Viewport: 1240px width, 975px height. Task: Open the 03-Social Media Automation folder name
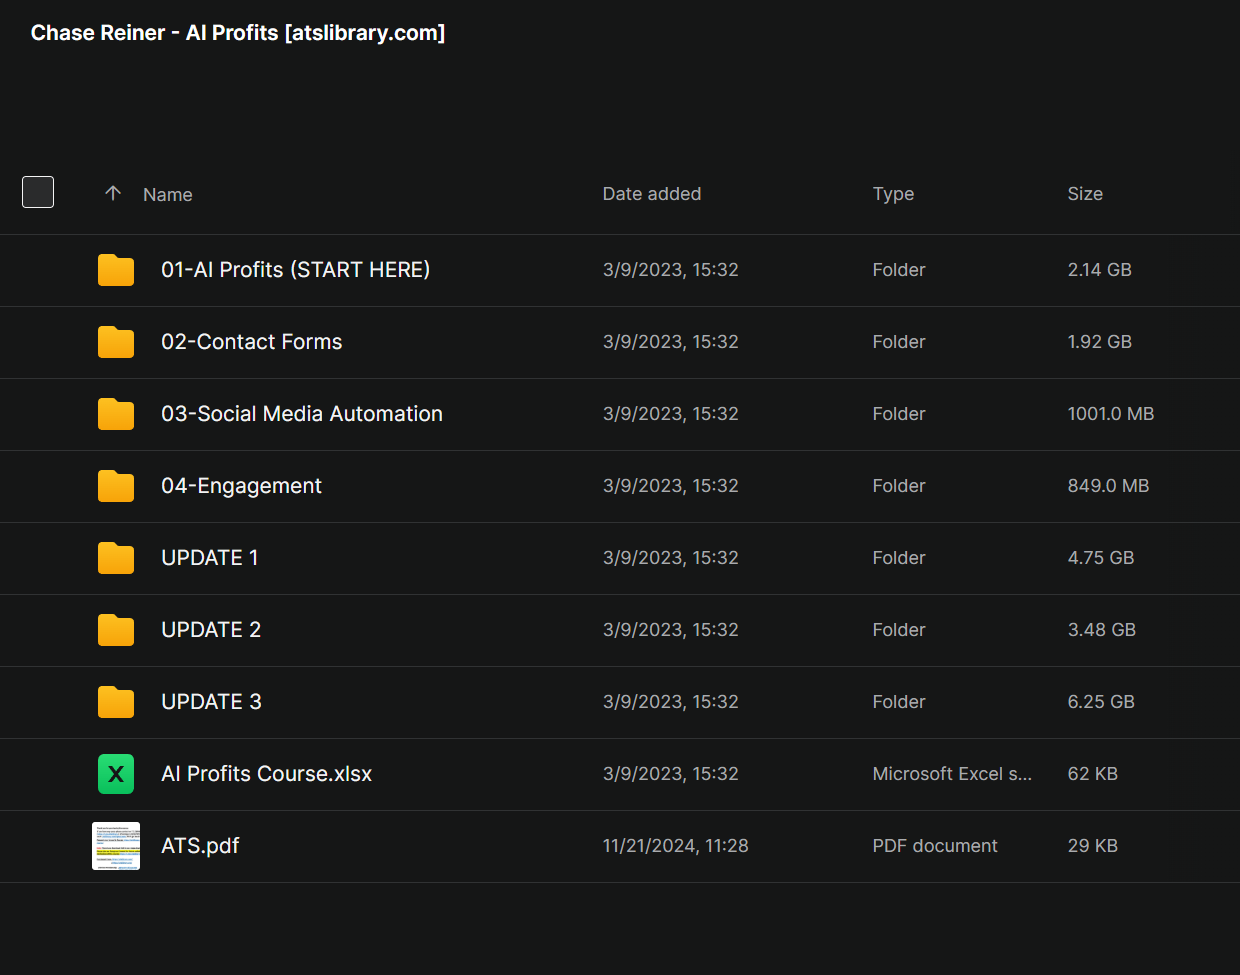(302, 414)
